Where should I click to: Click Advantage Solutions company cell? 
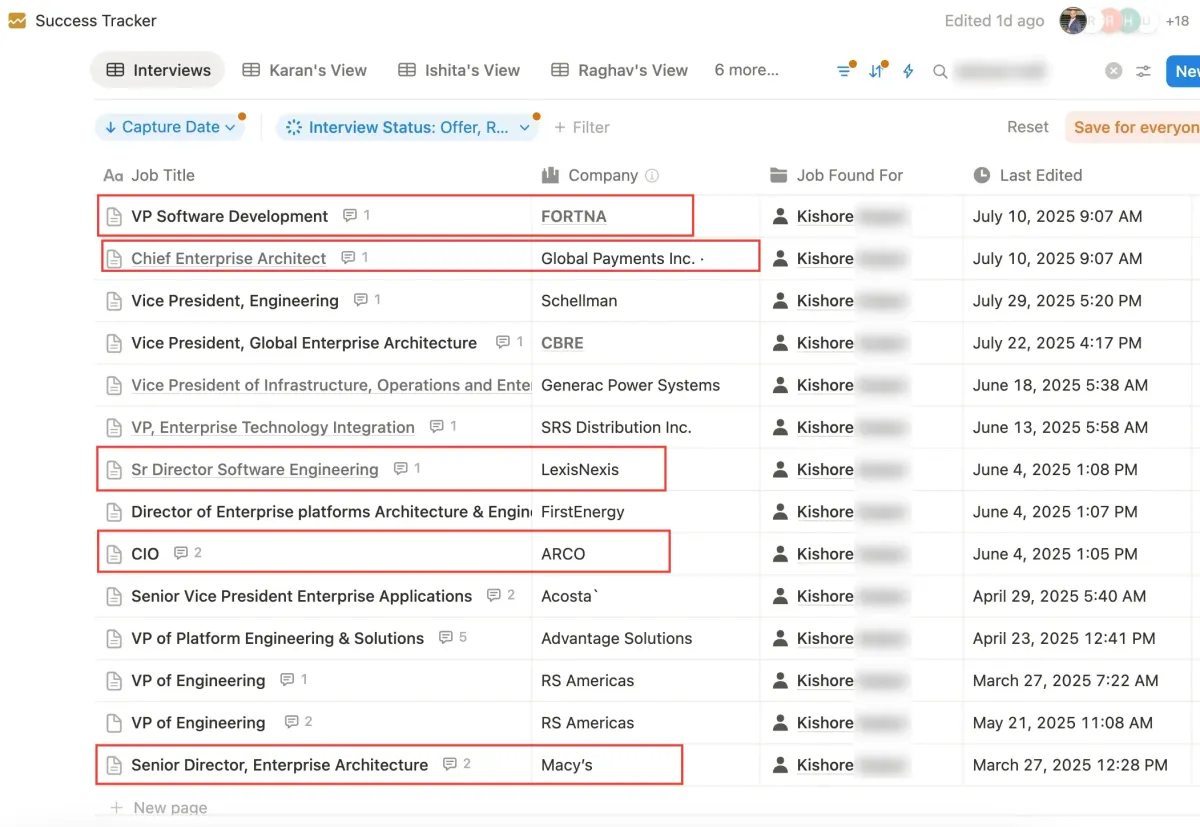(616, 638)
